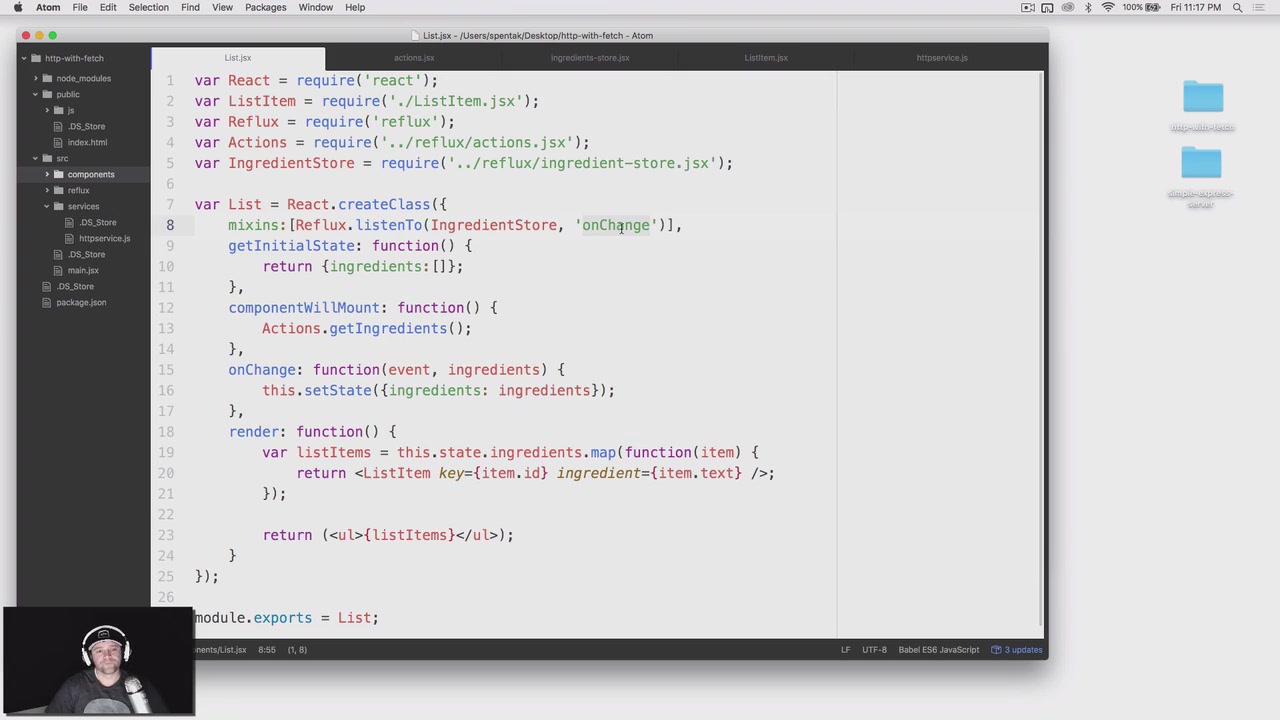The height and width of the screenshot is (720, 1280).
Task: Click the 'onChange' string on line 8
Action: click(x=616, y=225)
